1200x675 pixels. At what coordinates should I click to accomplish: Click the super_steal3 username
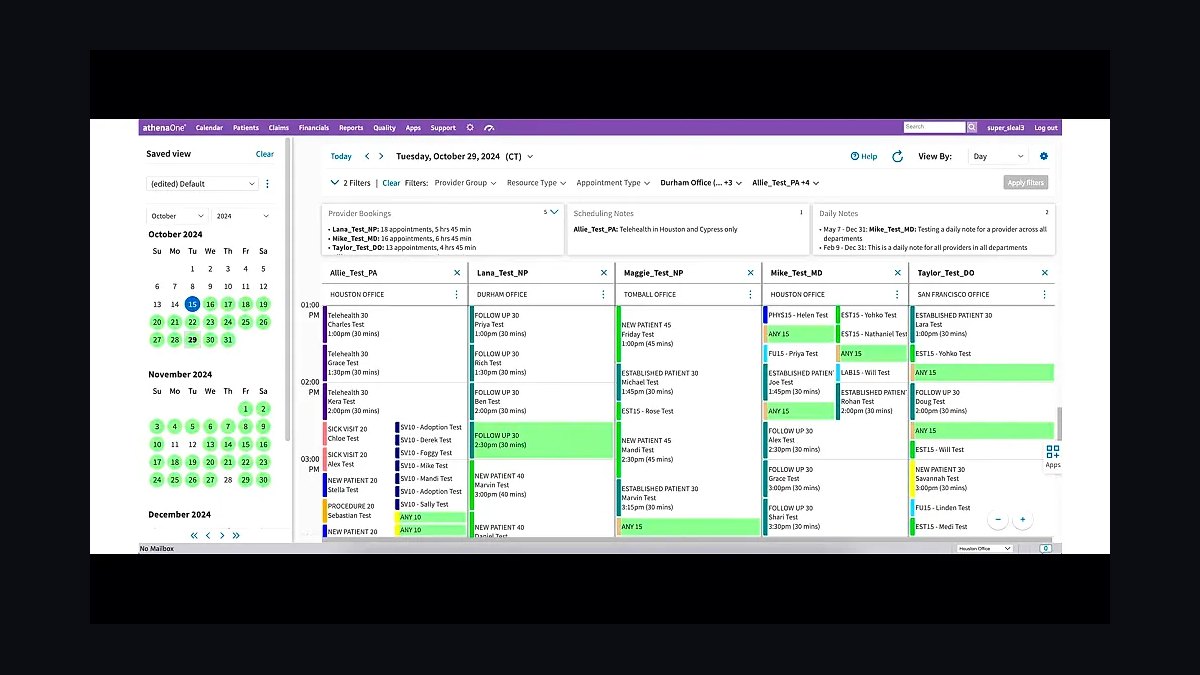coord(1006,128)
